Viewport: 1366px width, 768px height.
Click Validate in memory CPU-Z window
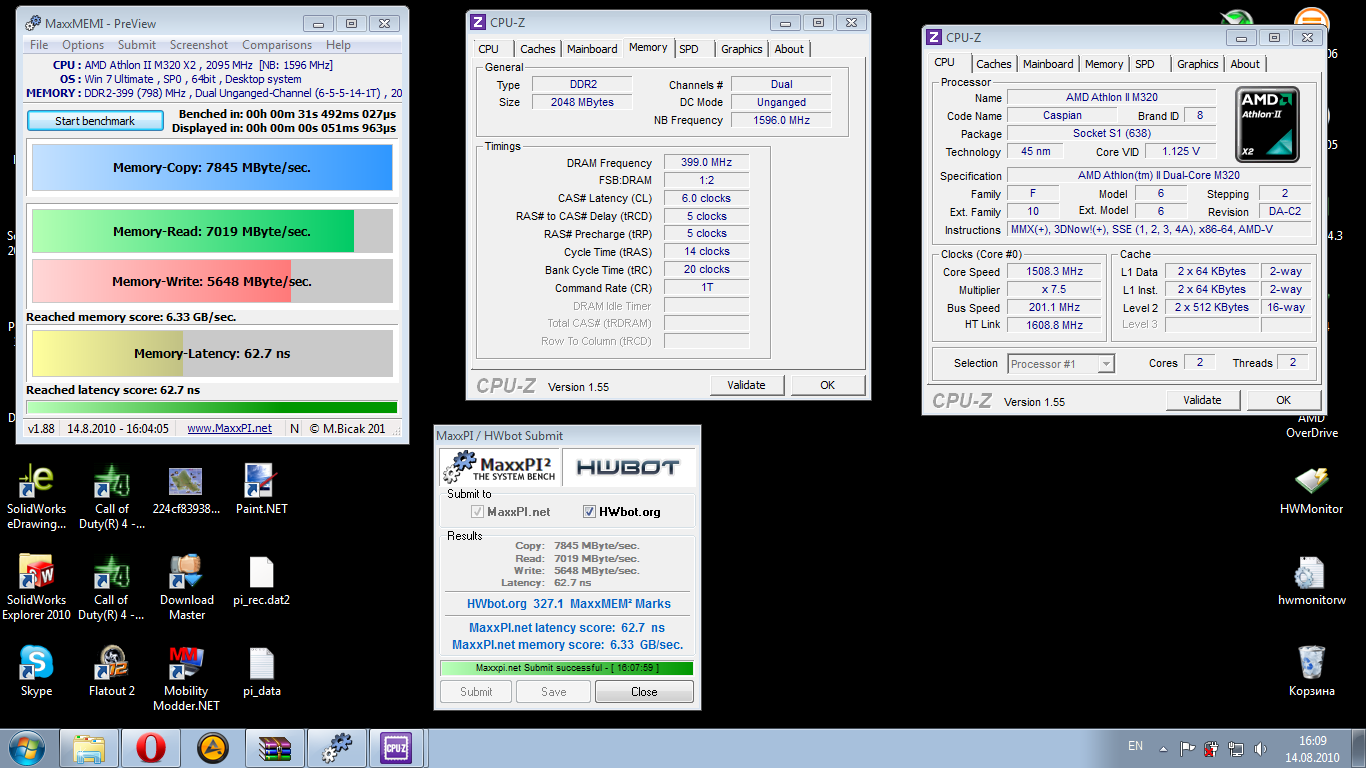746,385
